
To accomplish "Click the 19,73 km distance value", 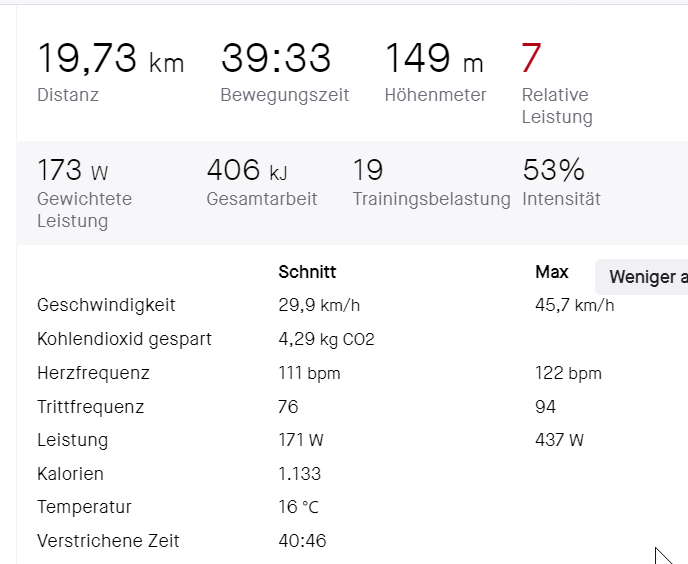I will [x=110, y=59].
